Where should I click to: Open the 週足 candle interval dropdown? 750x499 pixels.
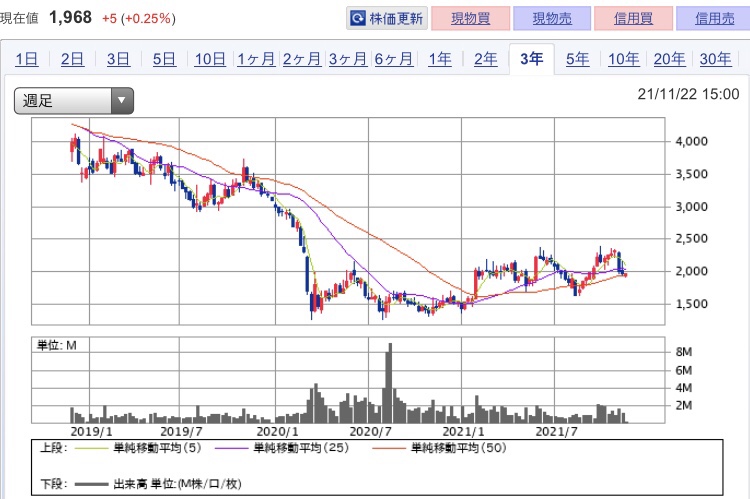(x=74, y=101)
